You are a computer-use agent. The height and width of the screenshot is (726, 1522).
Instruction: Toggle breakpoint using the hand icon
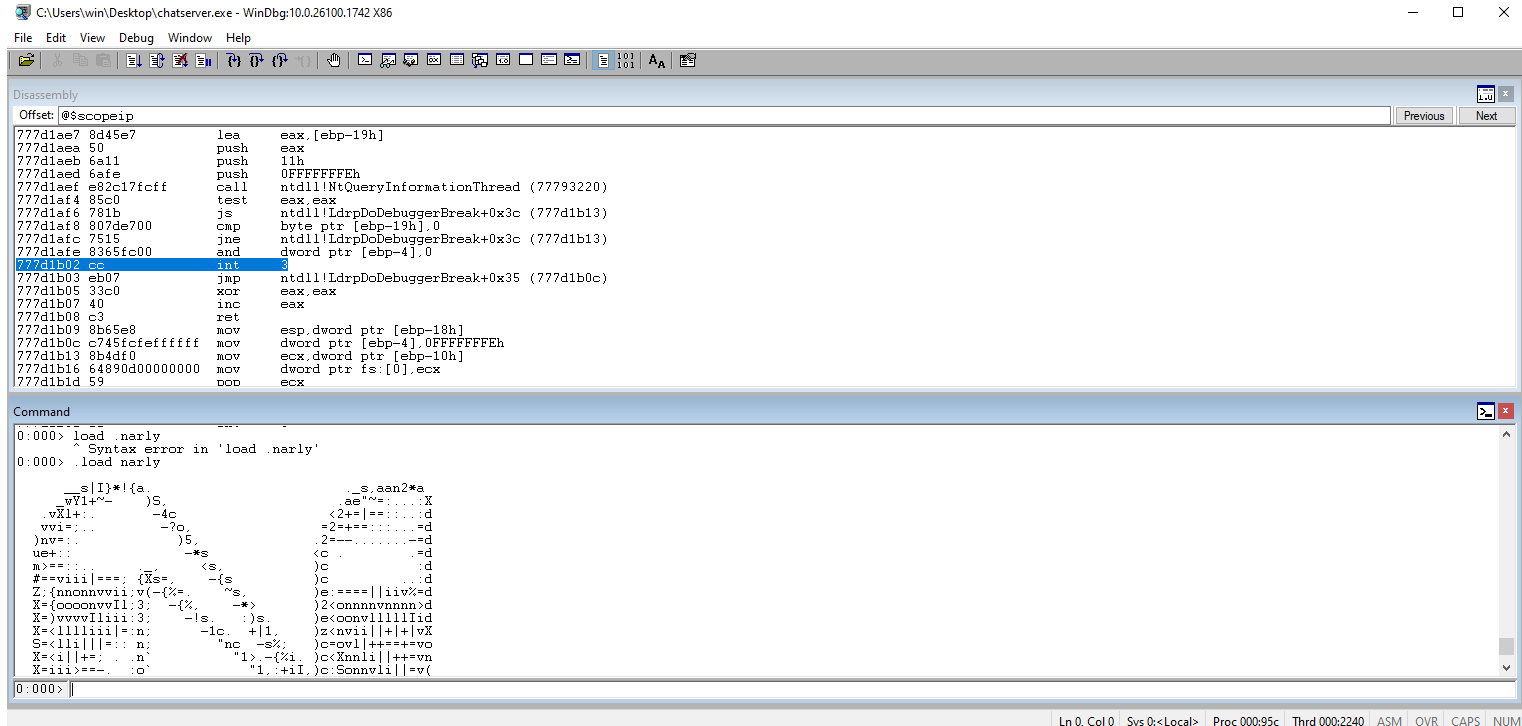(333, 61)
